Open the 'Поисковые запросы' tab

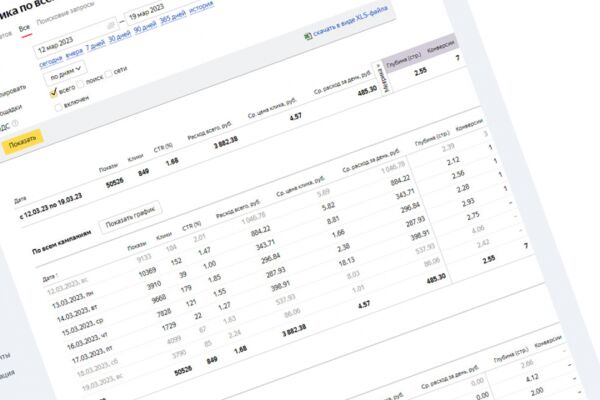click(x=65, y=15)
